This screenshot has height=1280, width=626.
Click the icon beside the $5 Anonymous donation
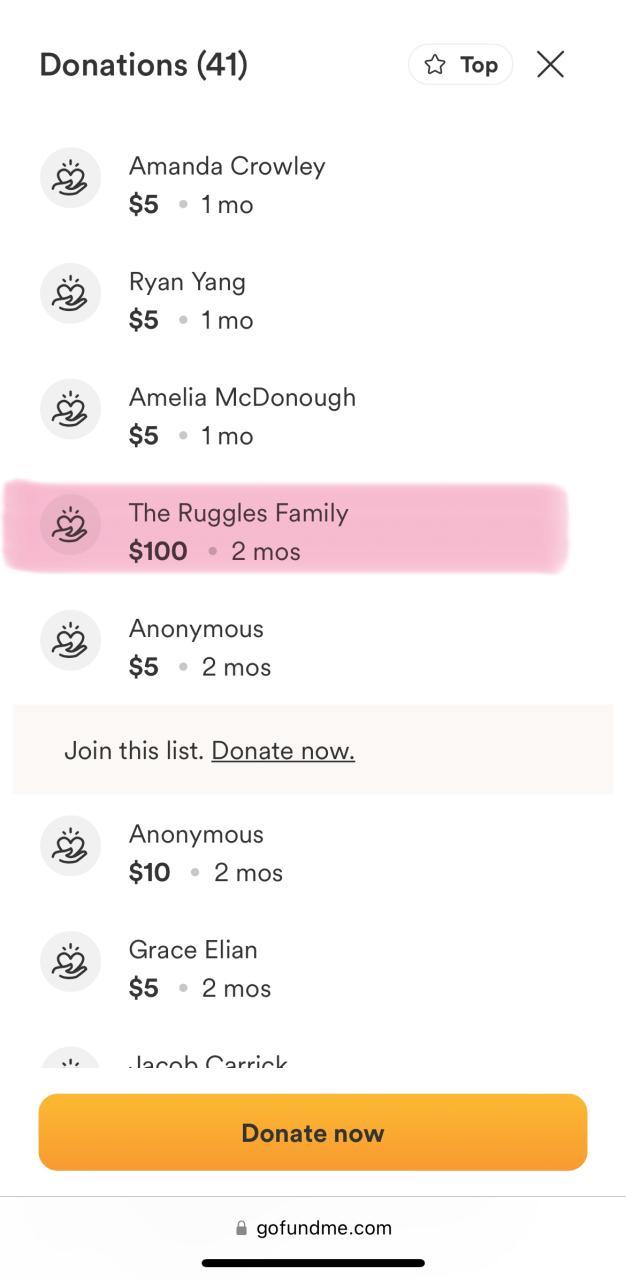pyautogui.click(x=70, y=640)
